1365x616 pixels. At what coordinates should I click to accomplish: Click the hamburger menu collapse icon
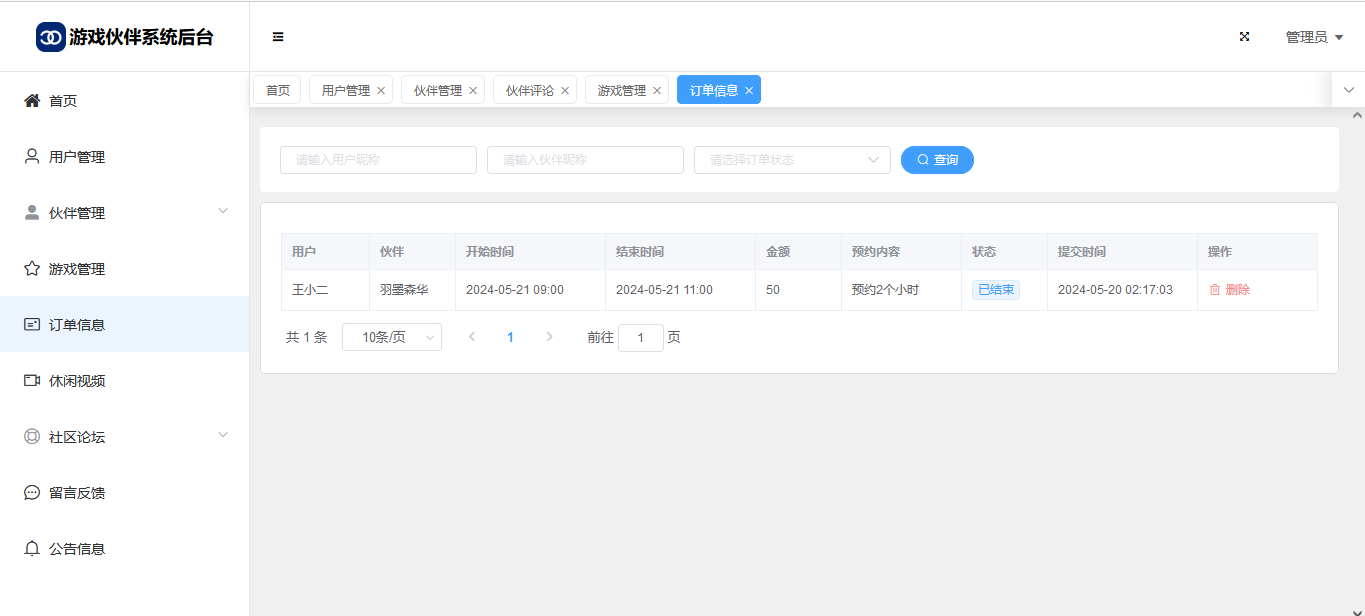click(278, 37)
